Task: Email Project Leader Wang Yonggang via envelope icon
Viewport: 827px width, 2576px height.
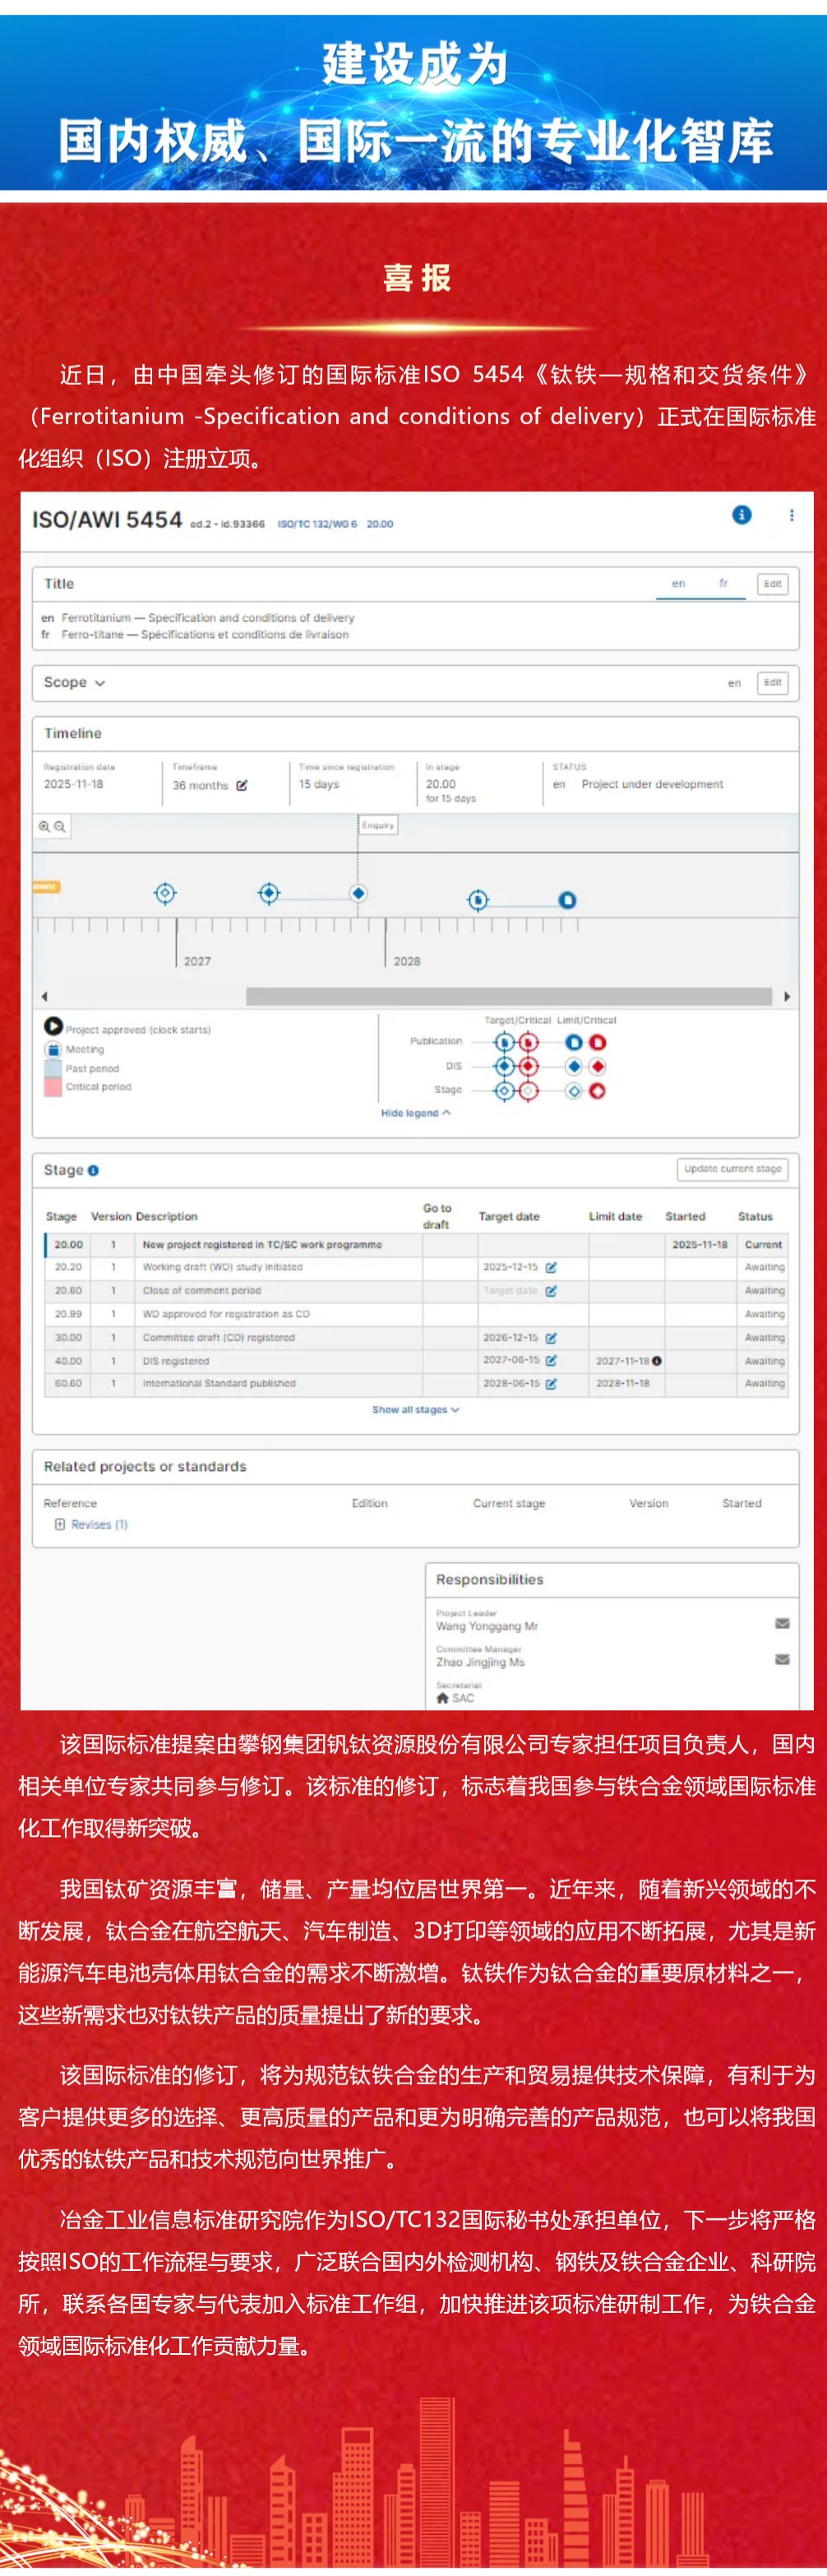Action: click(782, 1623)
